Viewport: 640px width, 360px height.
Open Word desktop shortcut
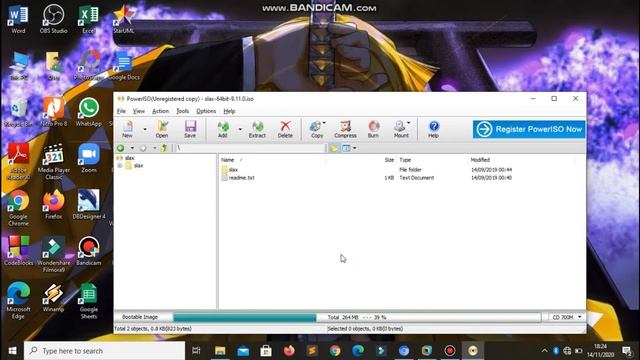(x=18, y=19)
